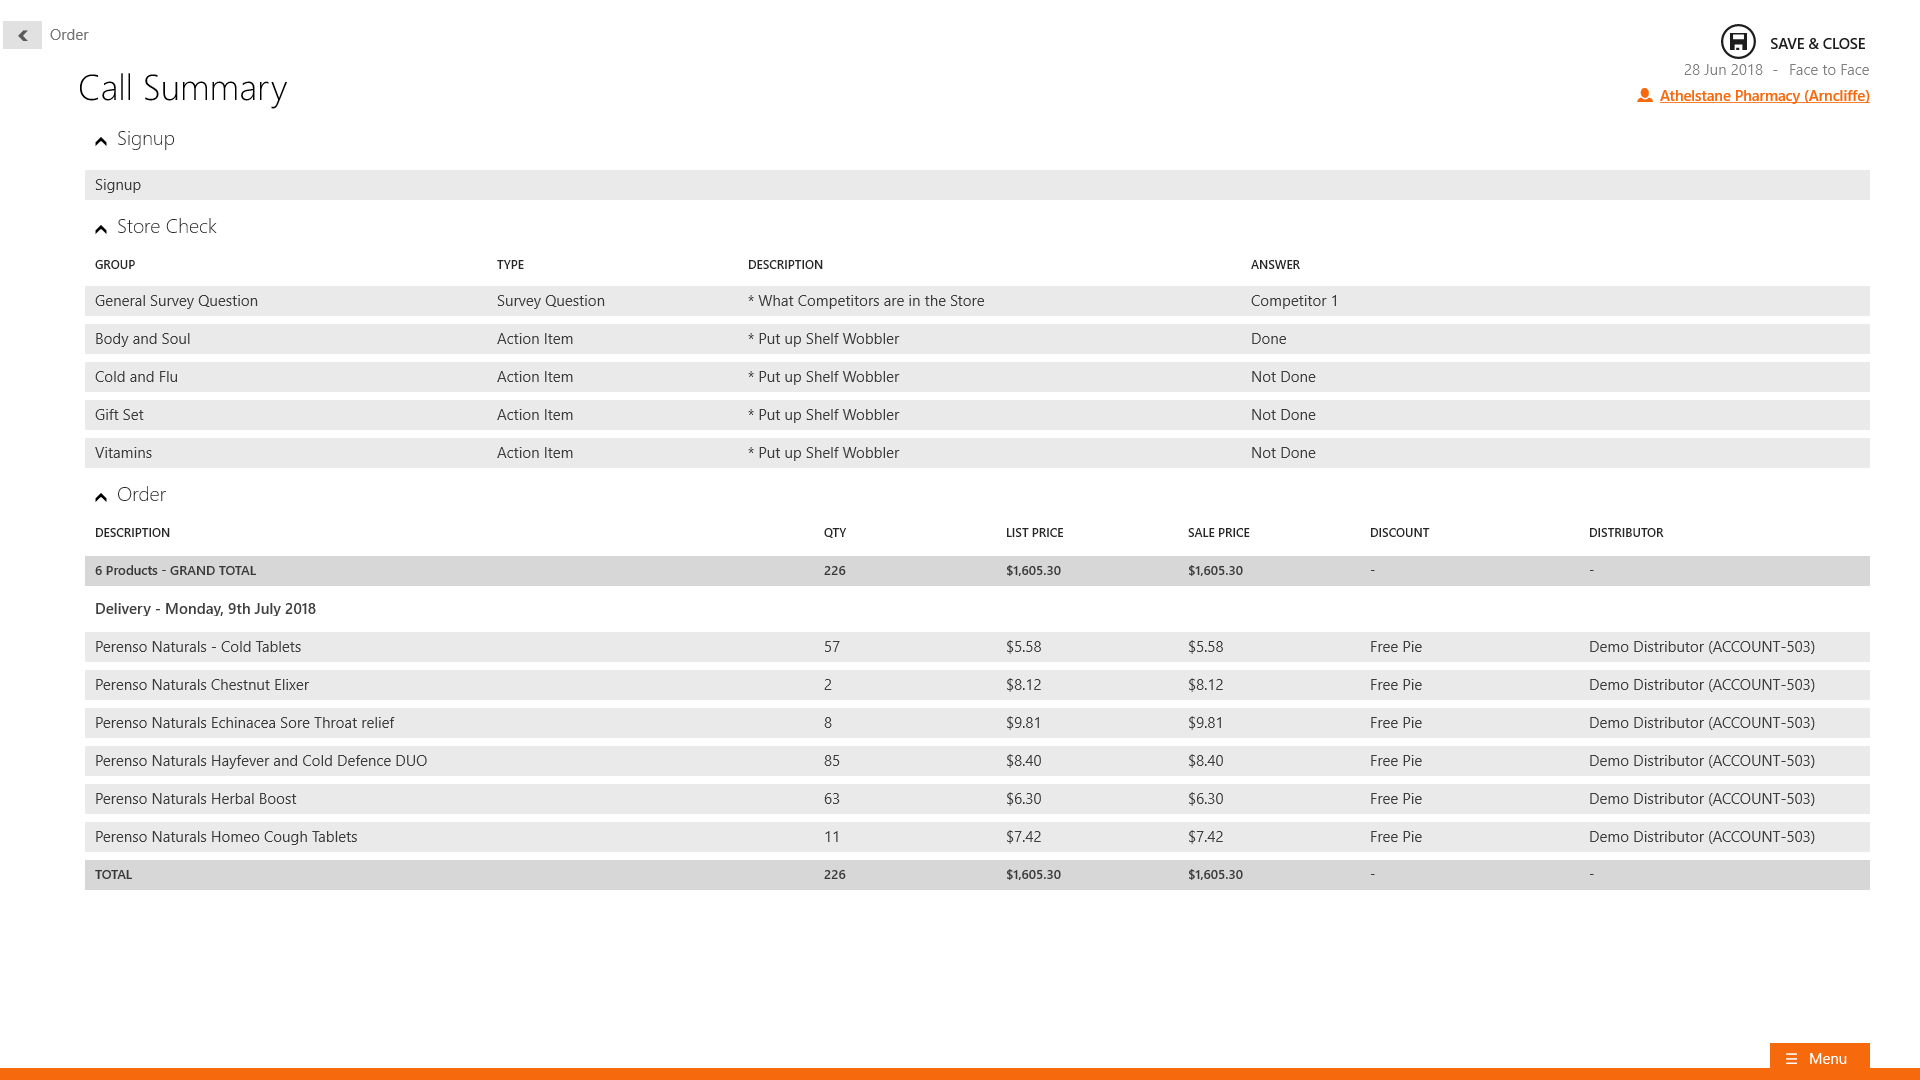Click the pharmacy person icon
The image size is (1920, 1080).
point(1644,95)
